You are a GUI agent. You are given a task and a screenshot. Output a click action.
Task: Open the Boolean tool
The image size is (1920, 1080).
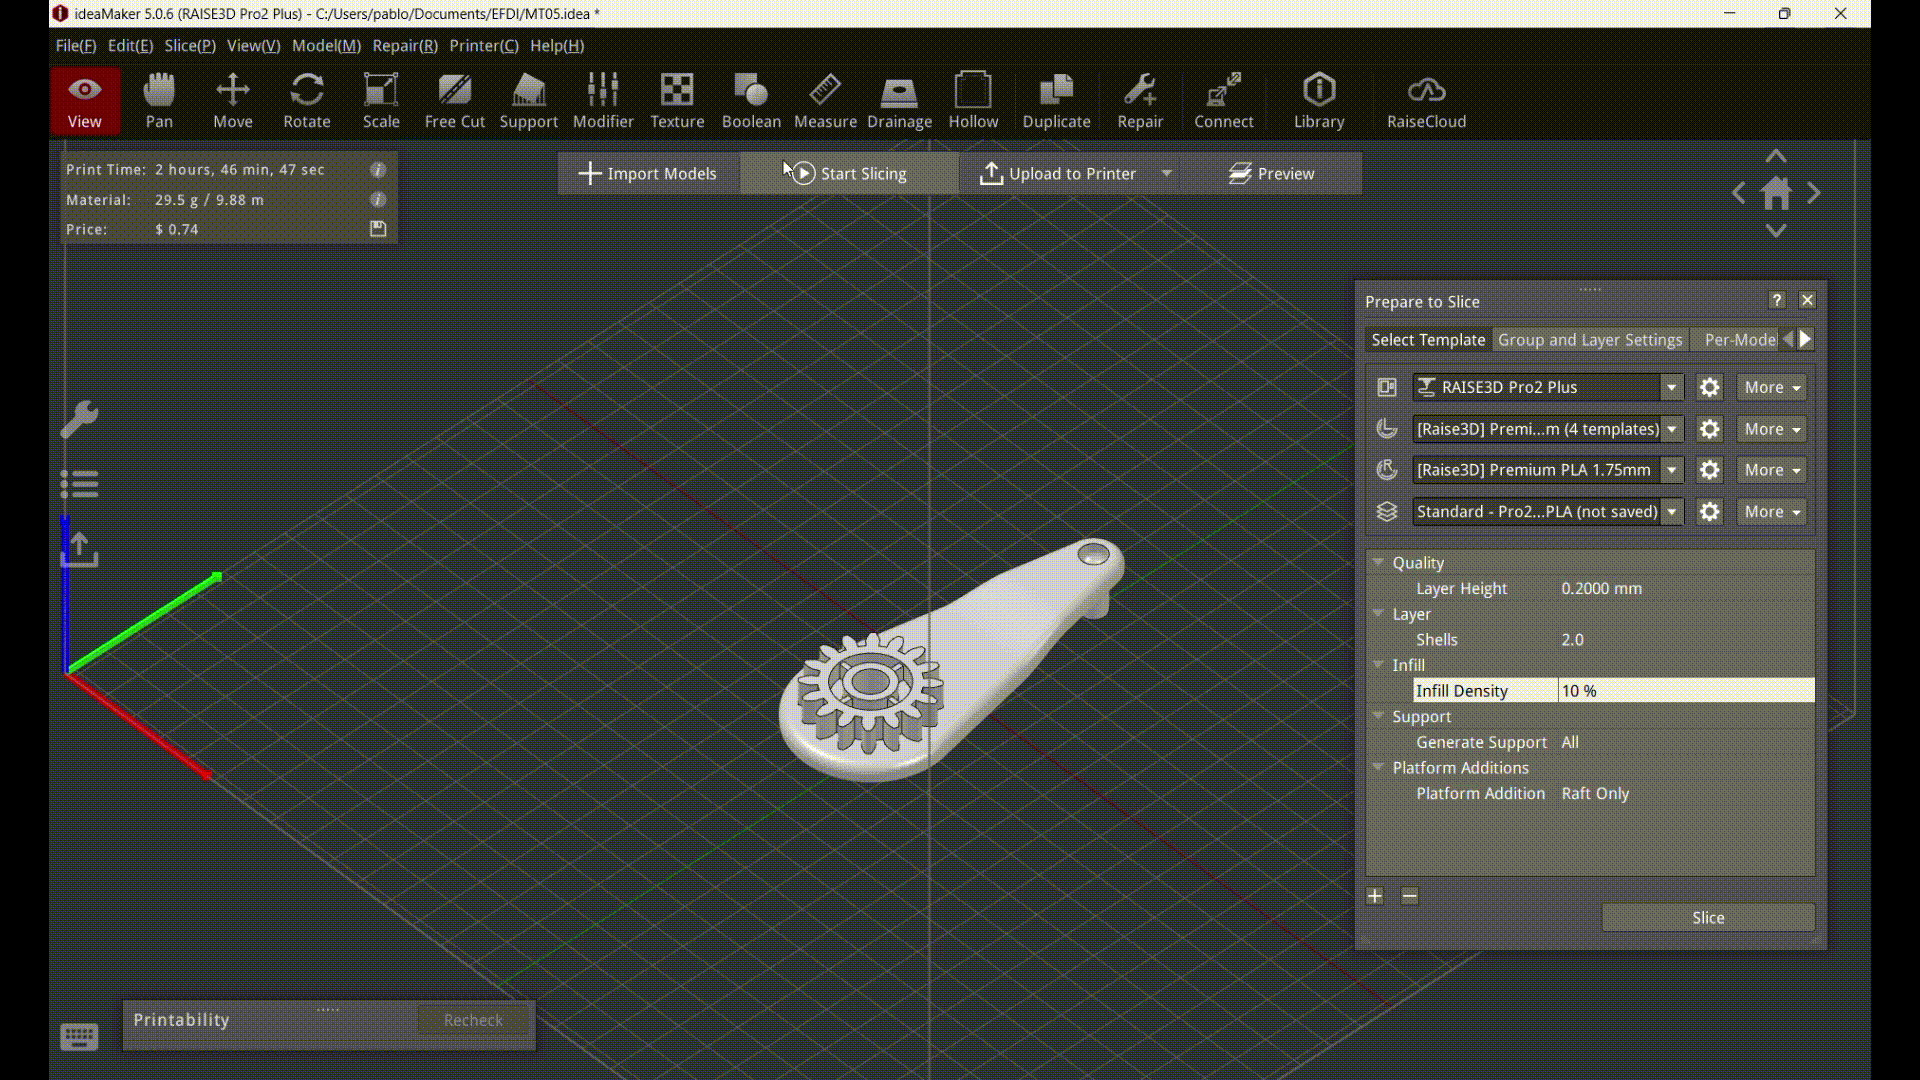point(751,100)
